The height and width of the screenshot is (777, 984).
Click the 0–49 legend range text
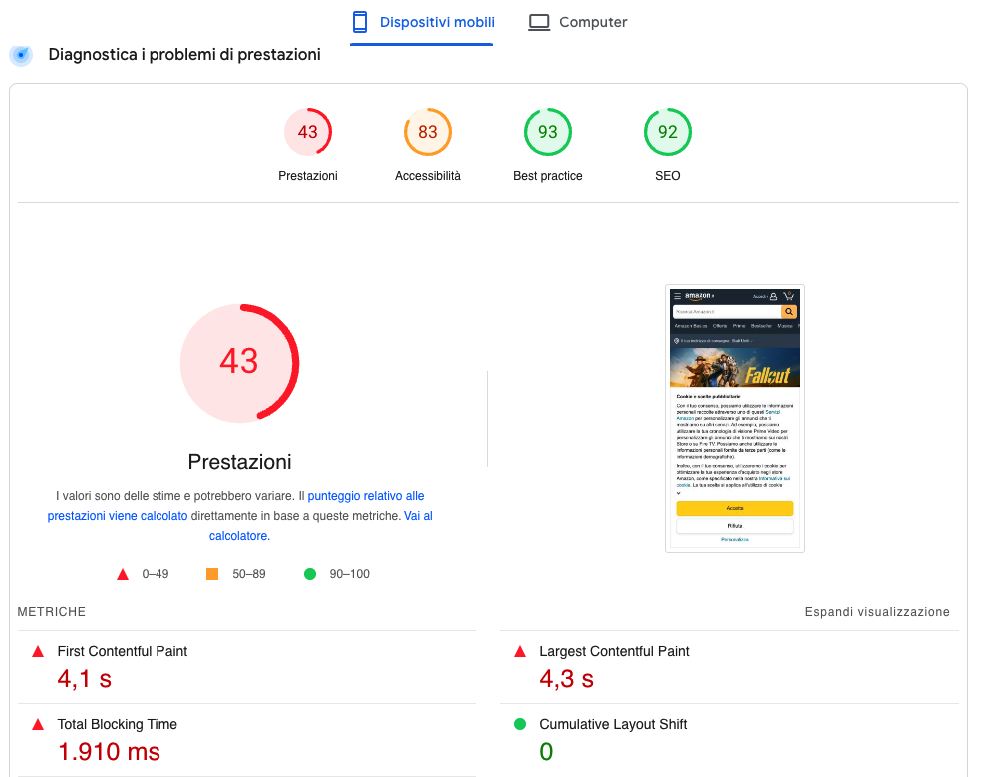155,574
